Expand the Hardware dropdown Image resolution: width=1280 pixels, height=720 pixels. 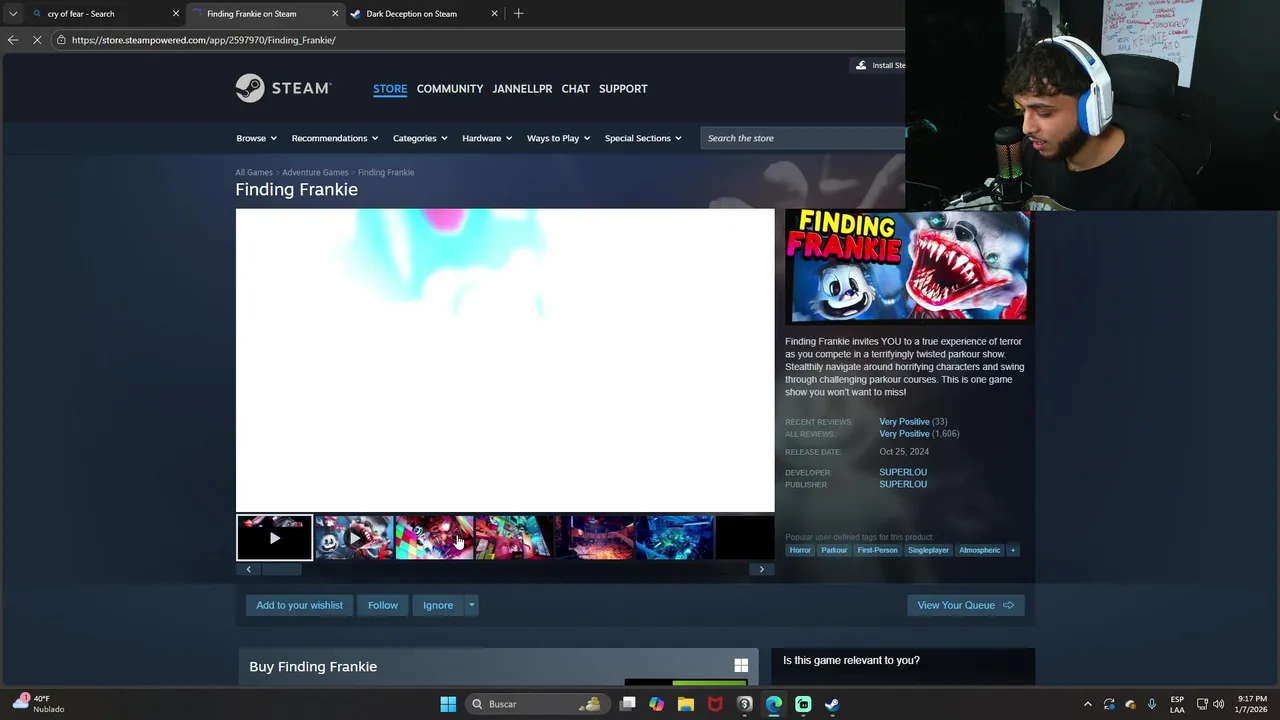click(487, 138)
